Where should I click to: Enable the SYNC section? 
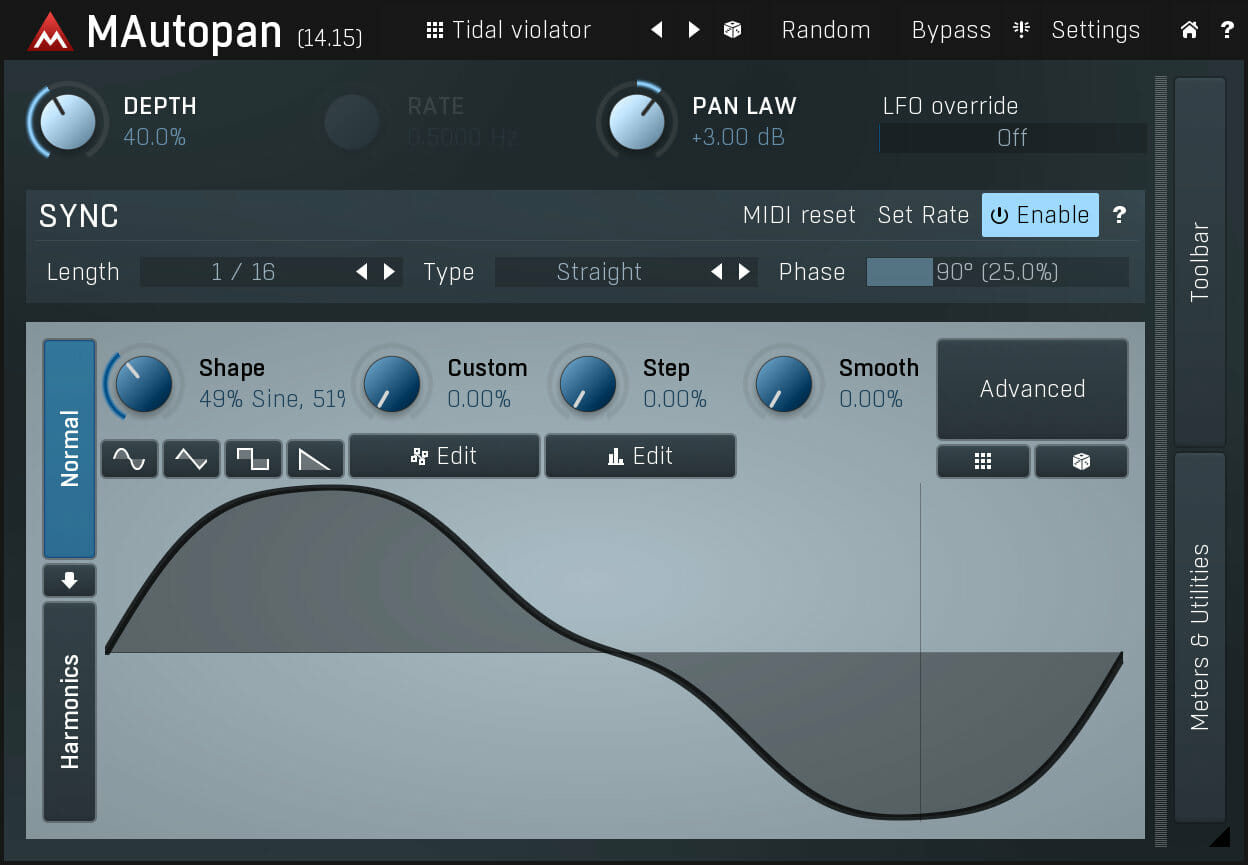1040,214
